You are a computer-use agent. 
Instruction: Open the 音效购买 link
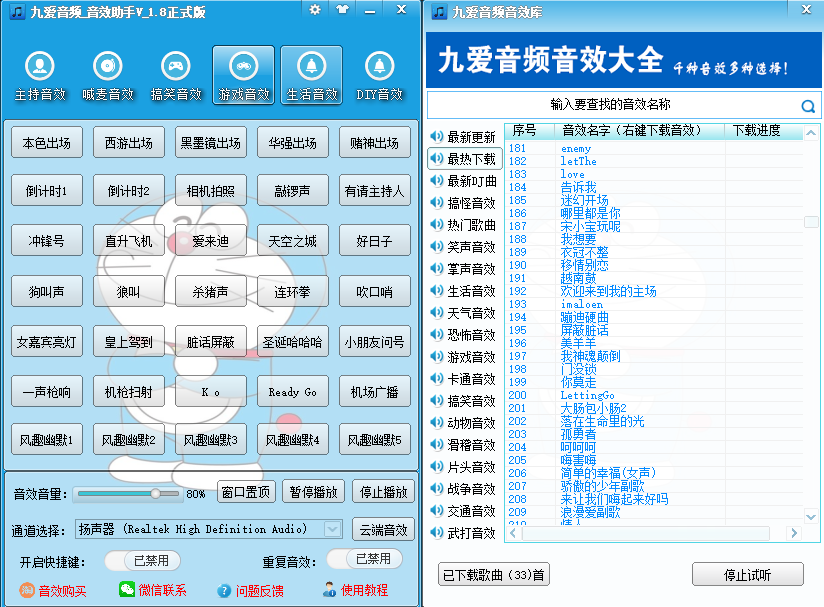coord(62,591)
